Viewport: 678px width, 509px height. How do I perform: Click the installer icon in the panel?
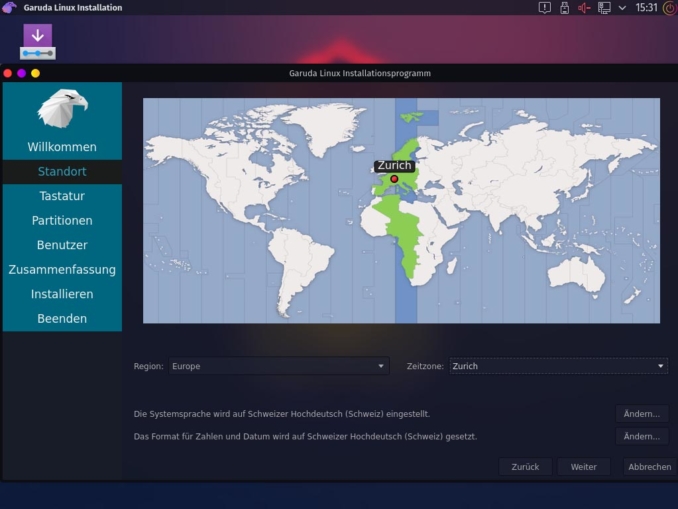coord(37,41)
